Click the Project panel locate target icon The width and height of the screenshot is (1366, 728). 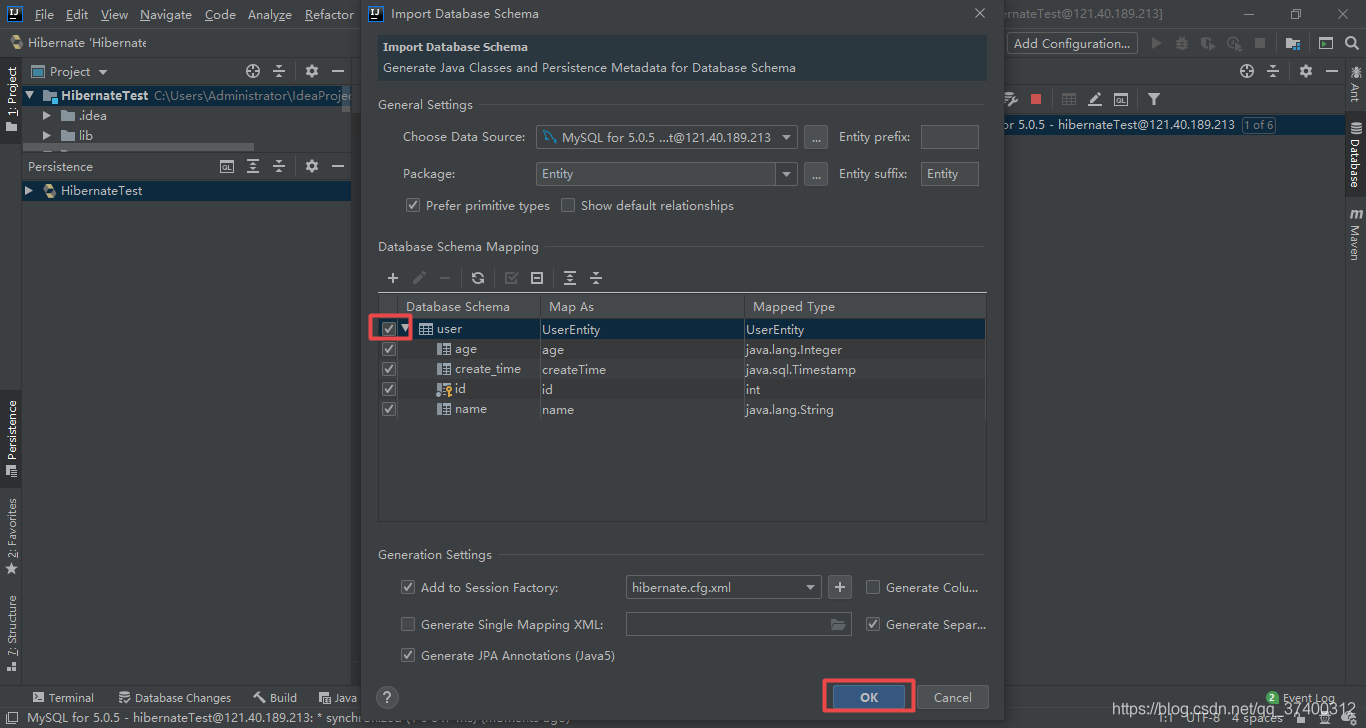tap(253, 71)
